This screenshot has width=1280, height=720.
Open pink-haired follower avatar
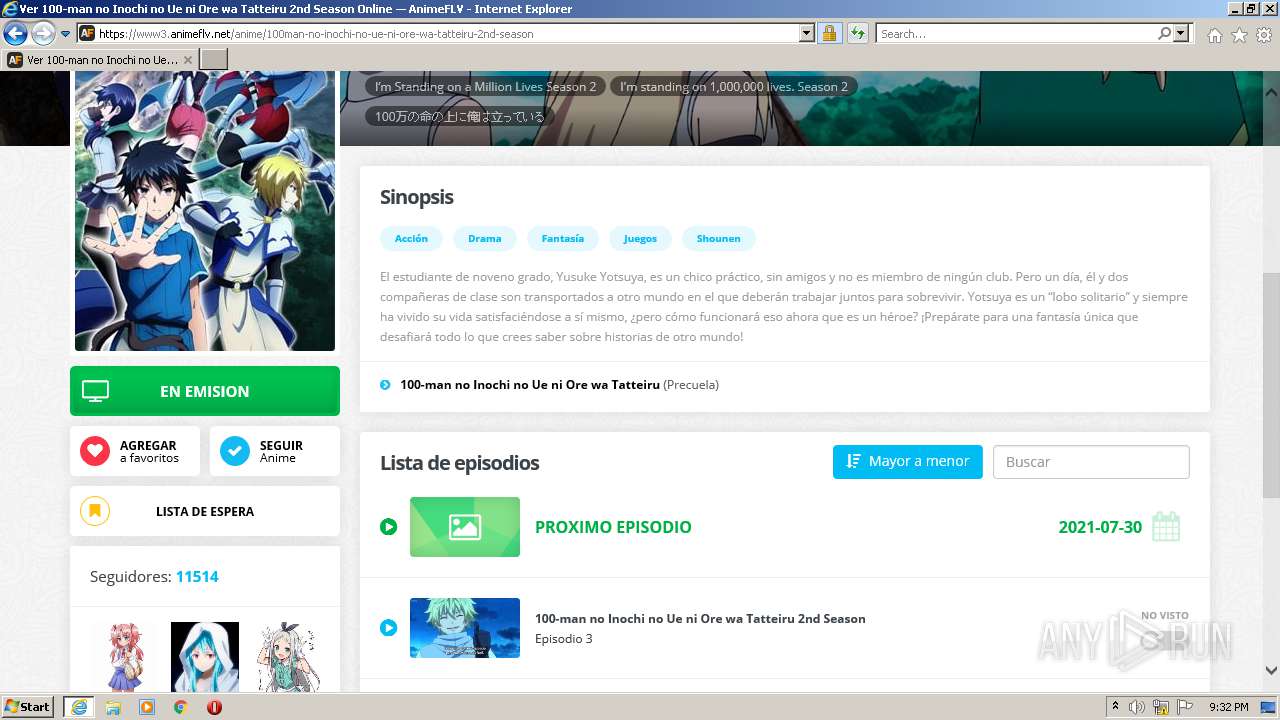click(125, 656)
